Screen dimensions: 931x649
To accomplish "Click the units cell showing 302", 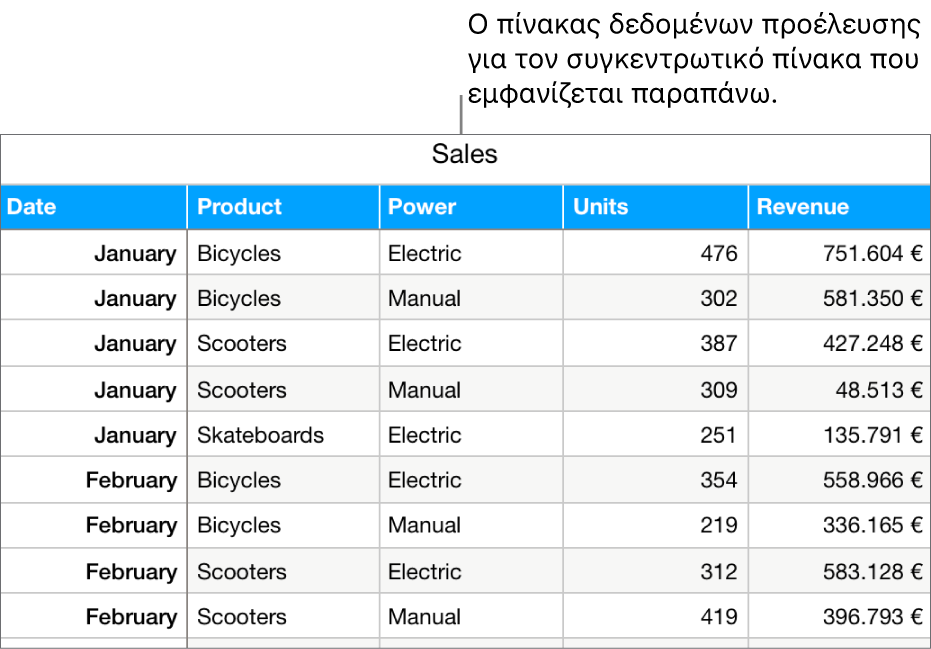I will click(x=718, y=299).
